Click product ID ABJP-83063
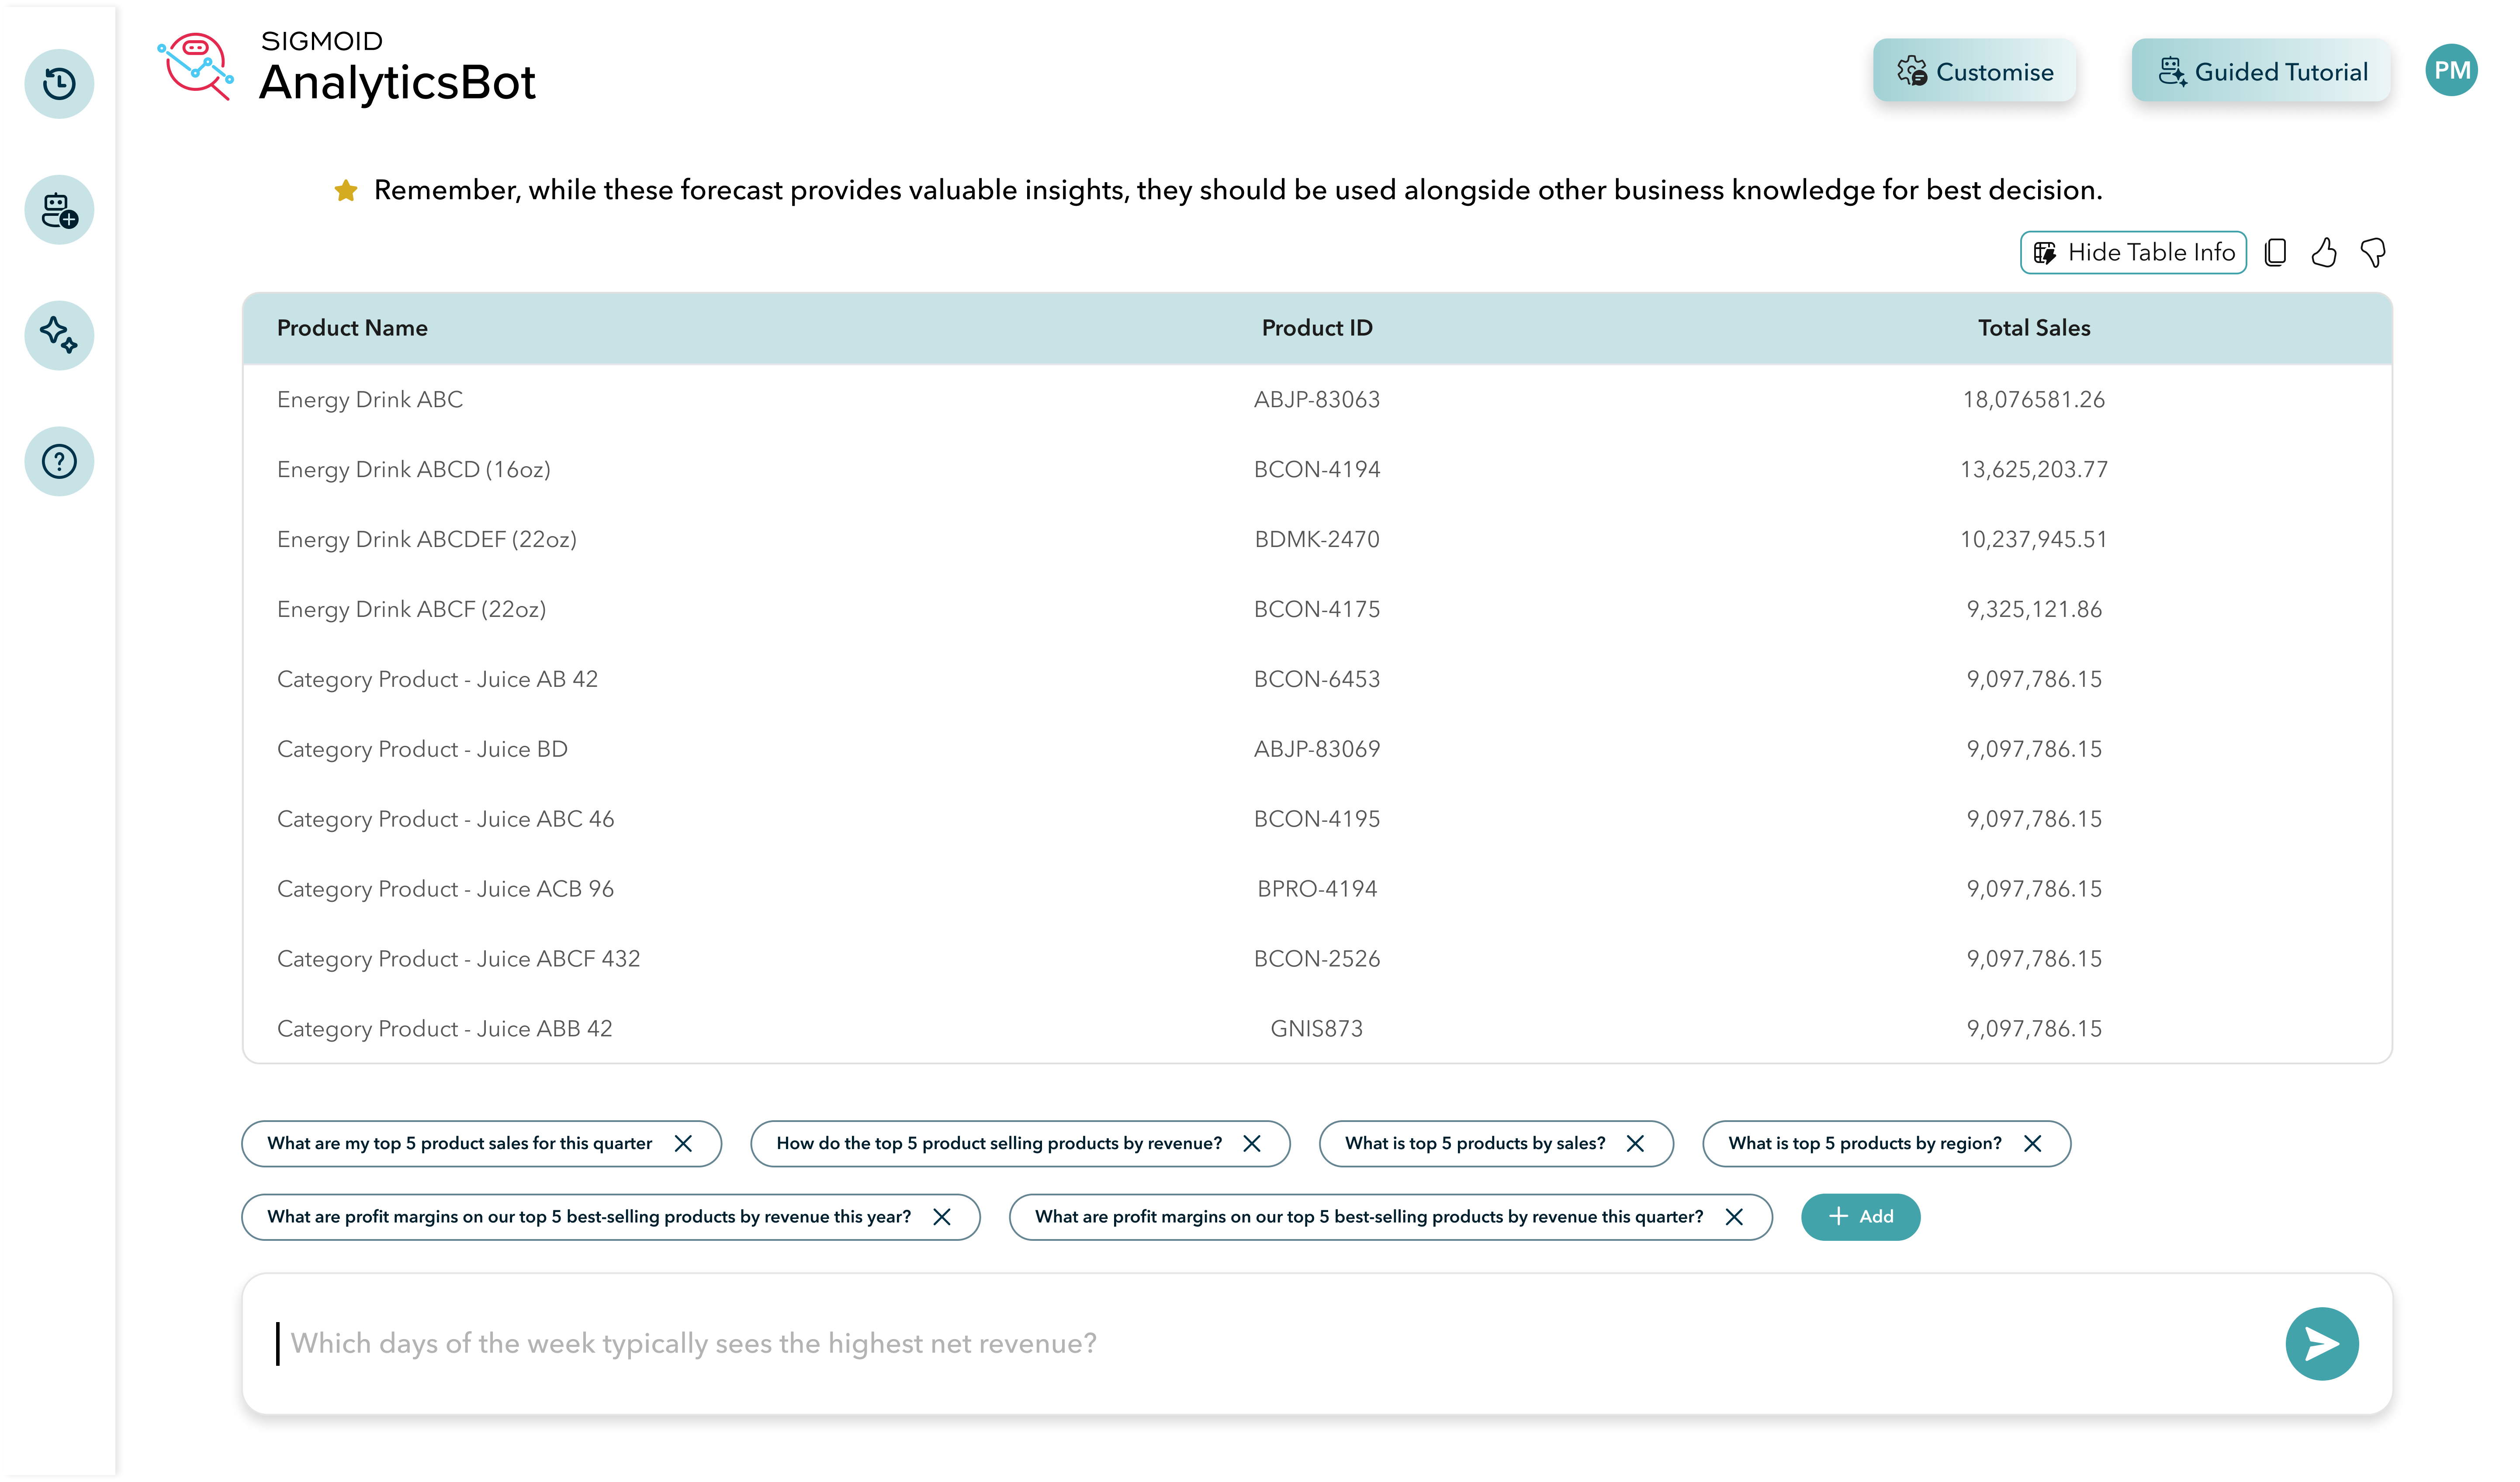Viewport: 2520px width, 1482px height. tap(1317, 400)
